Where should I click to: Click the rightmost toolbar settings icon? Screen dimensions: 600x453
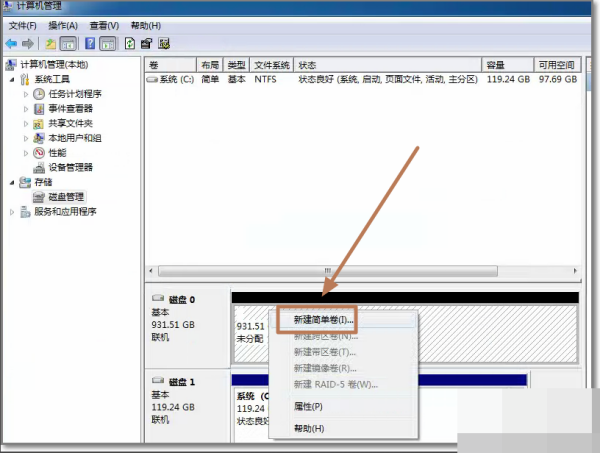pyautogui.click(x=164, y=44)
